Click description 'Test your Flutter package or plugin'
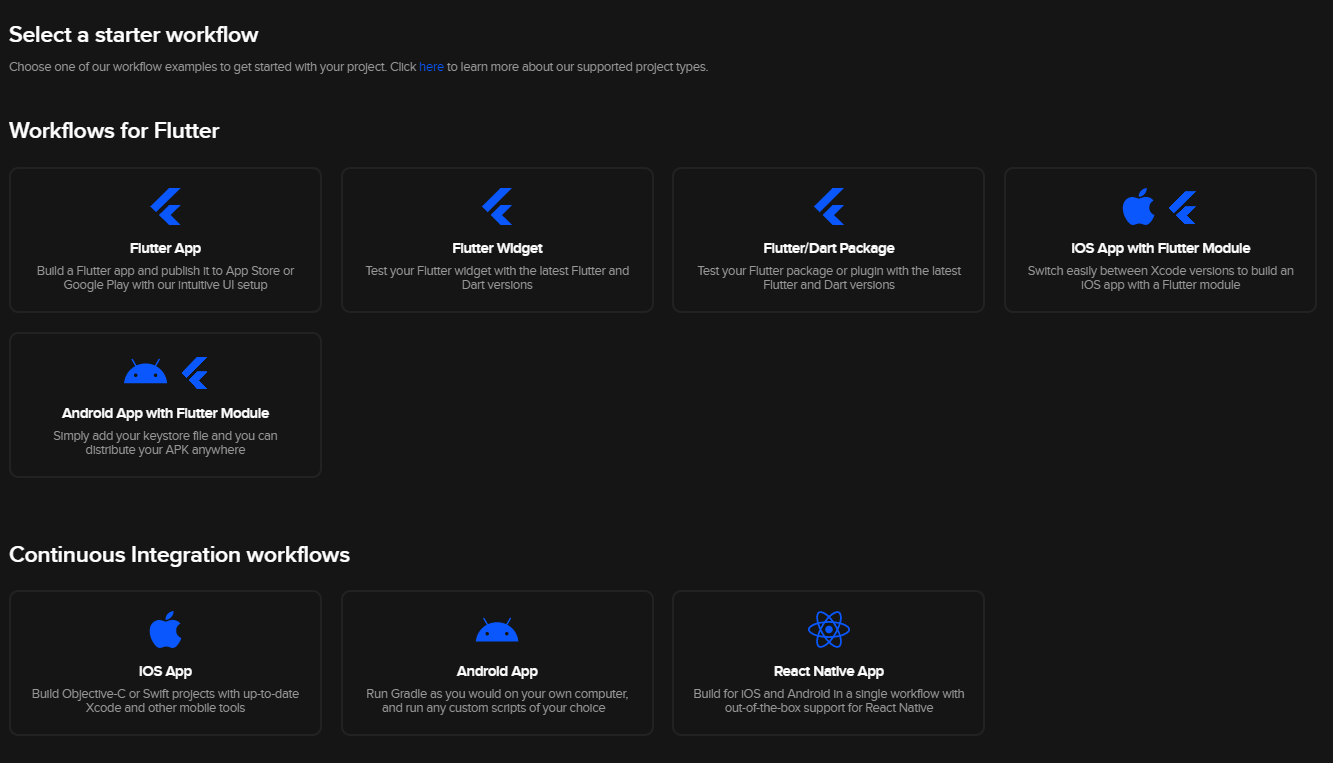The image size is (1333, 763). coord(829,278)
